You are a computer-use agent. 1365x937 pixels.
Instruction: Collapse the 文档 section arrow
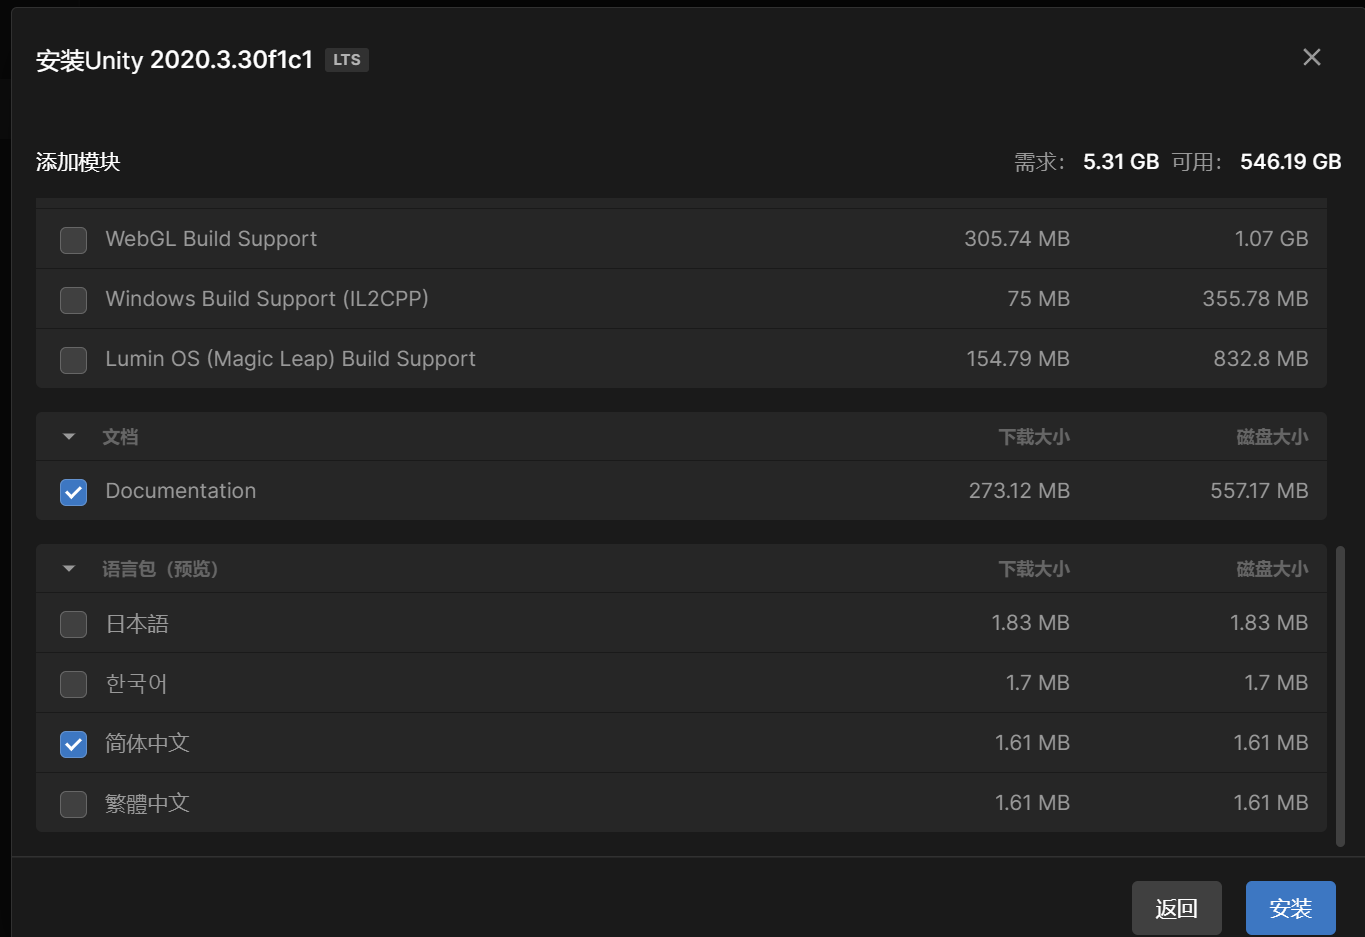pos(69,437)
